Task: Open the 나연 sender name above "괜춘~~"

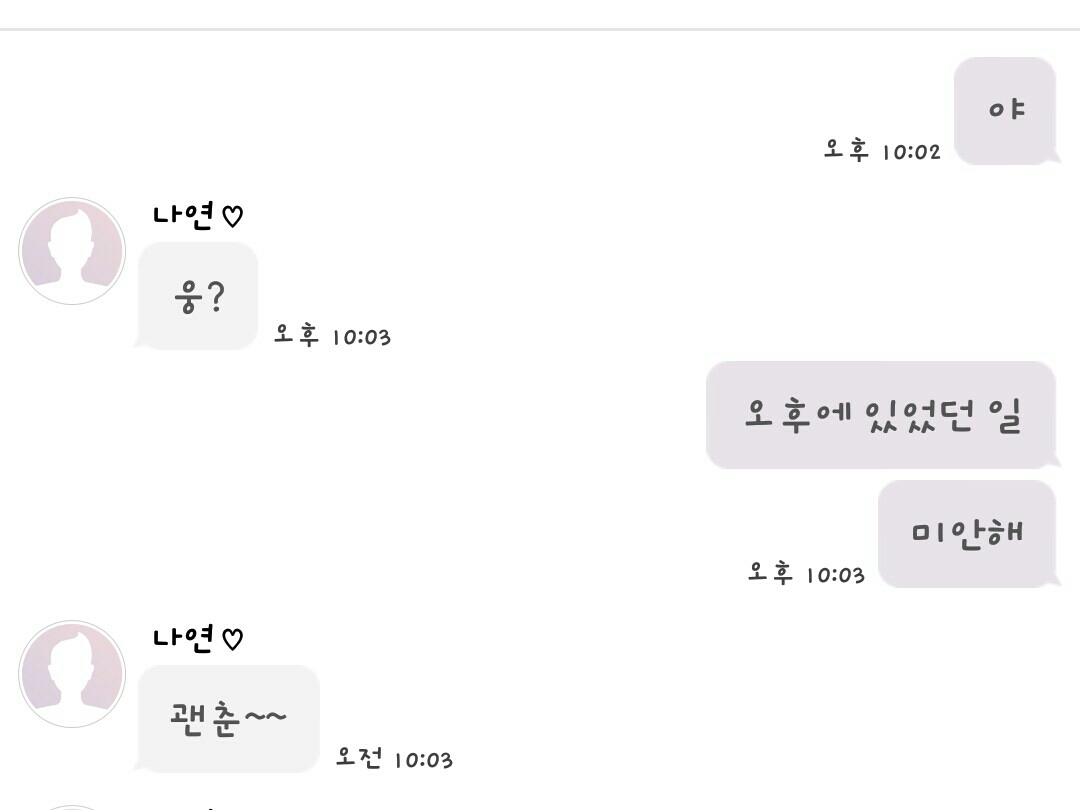Action: pyautogui.click(x=184, y=638)
